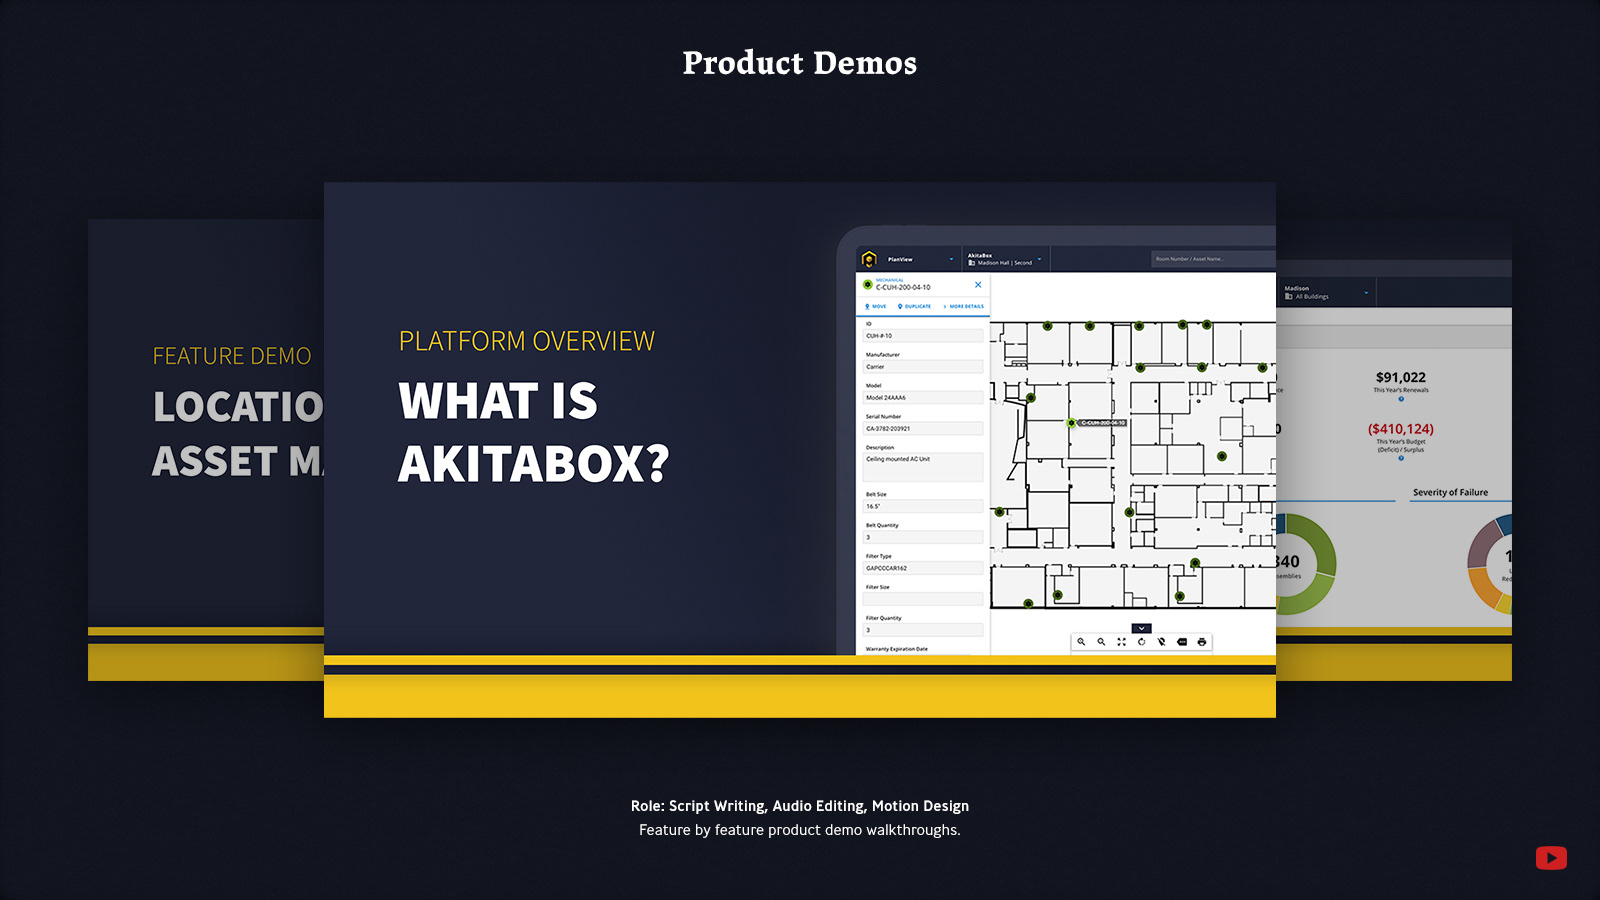
Task: Click info icon under This Year's Renewals
Action: [1401, 399]
